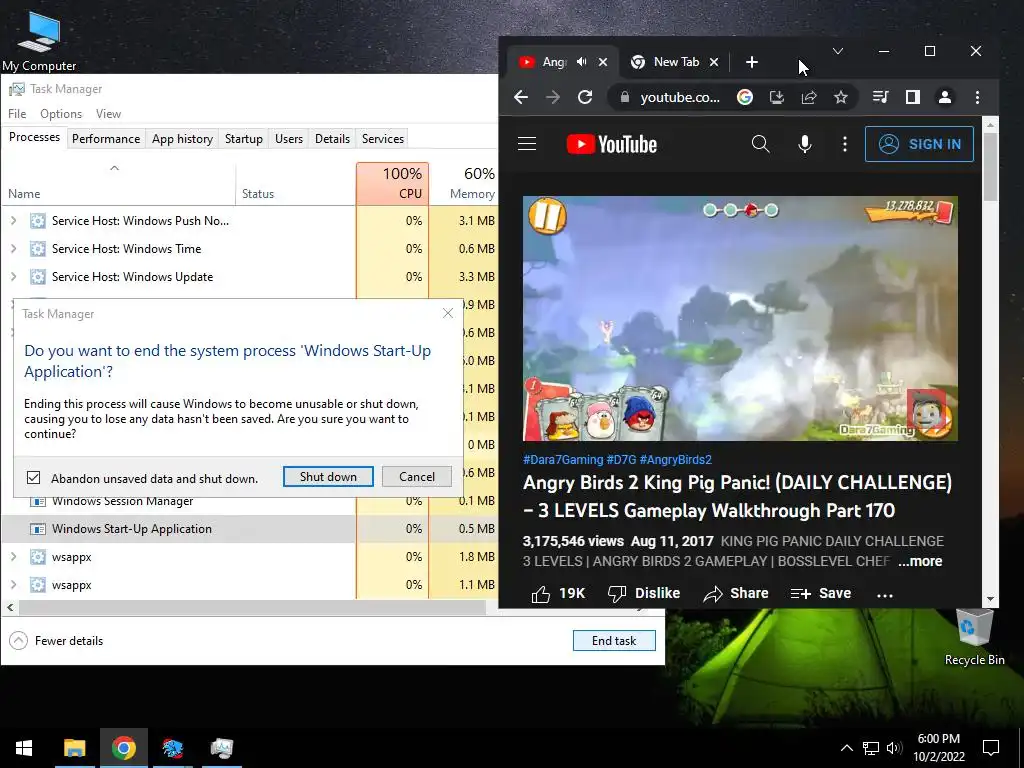Click the youtube.co... address bar
This screenshot has width=1024, height=768.
tap(680, 97)
